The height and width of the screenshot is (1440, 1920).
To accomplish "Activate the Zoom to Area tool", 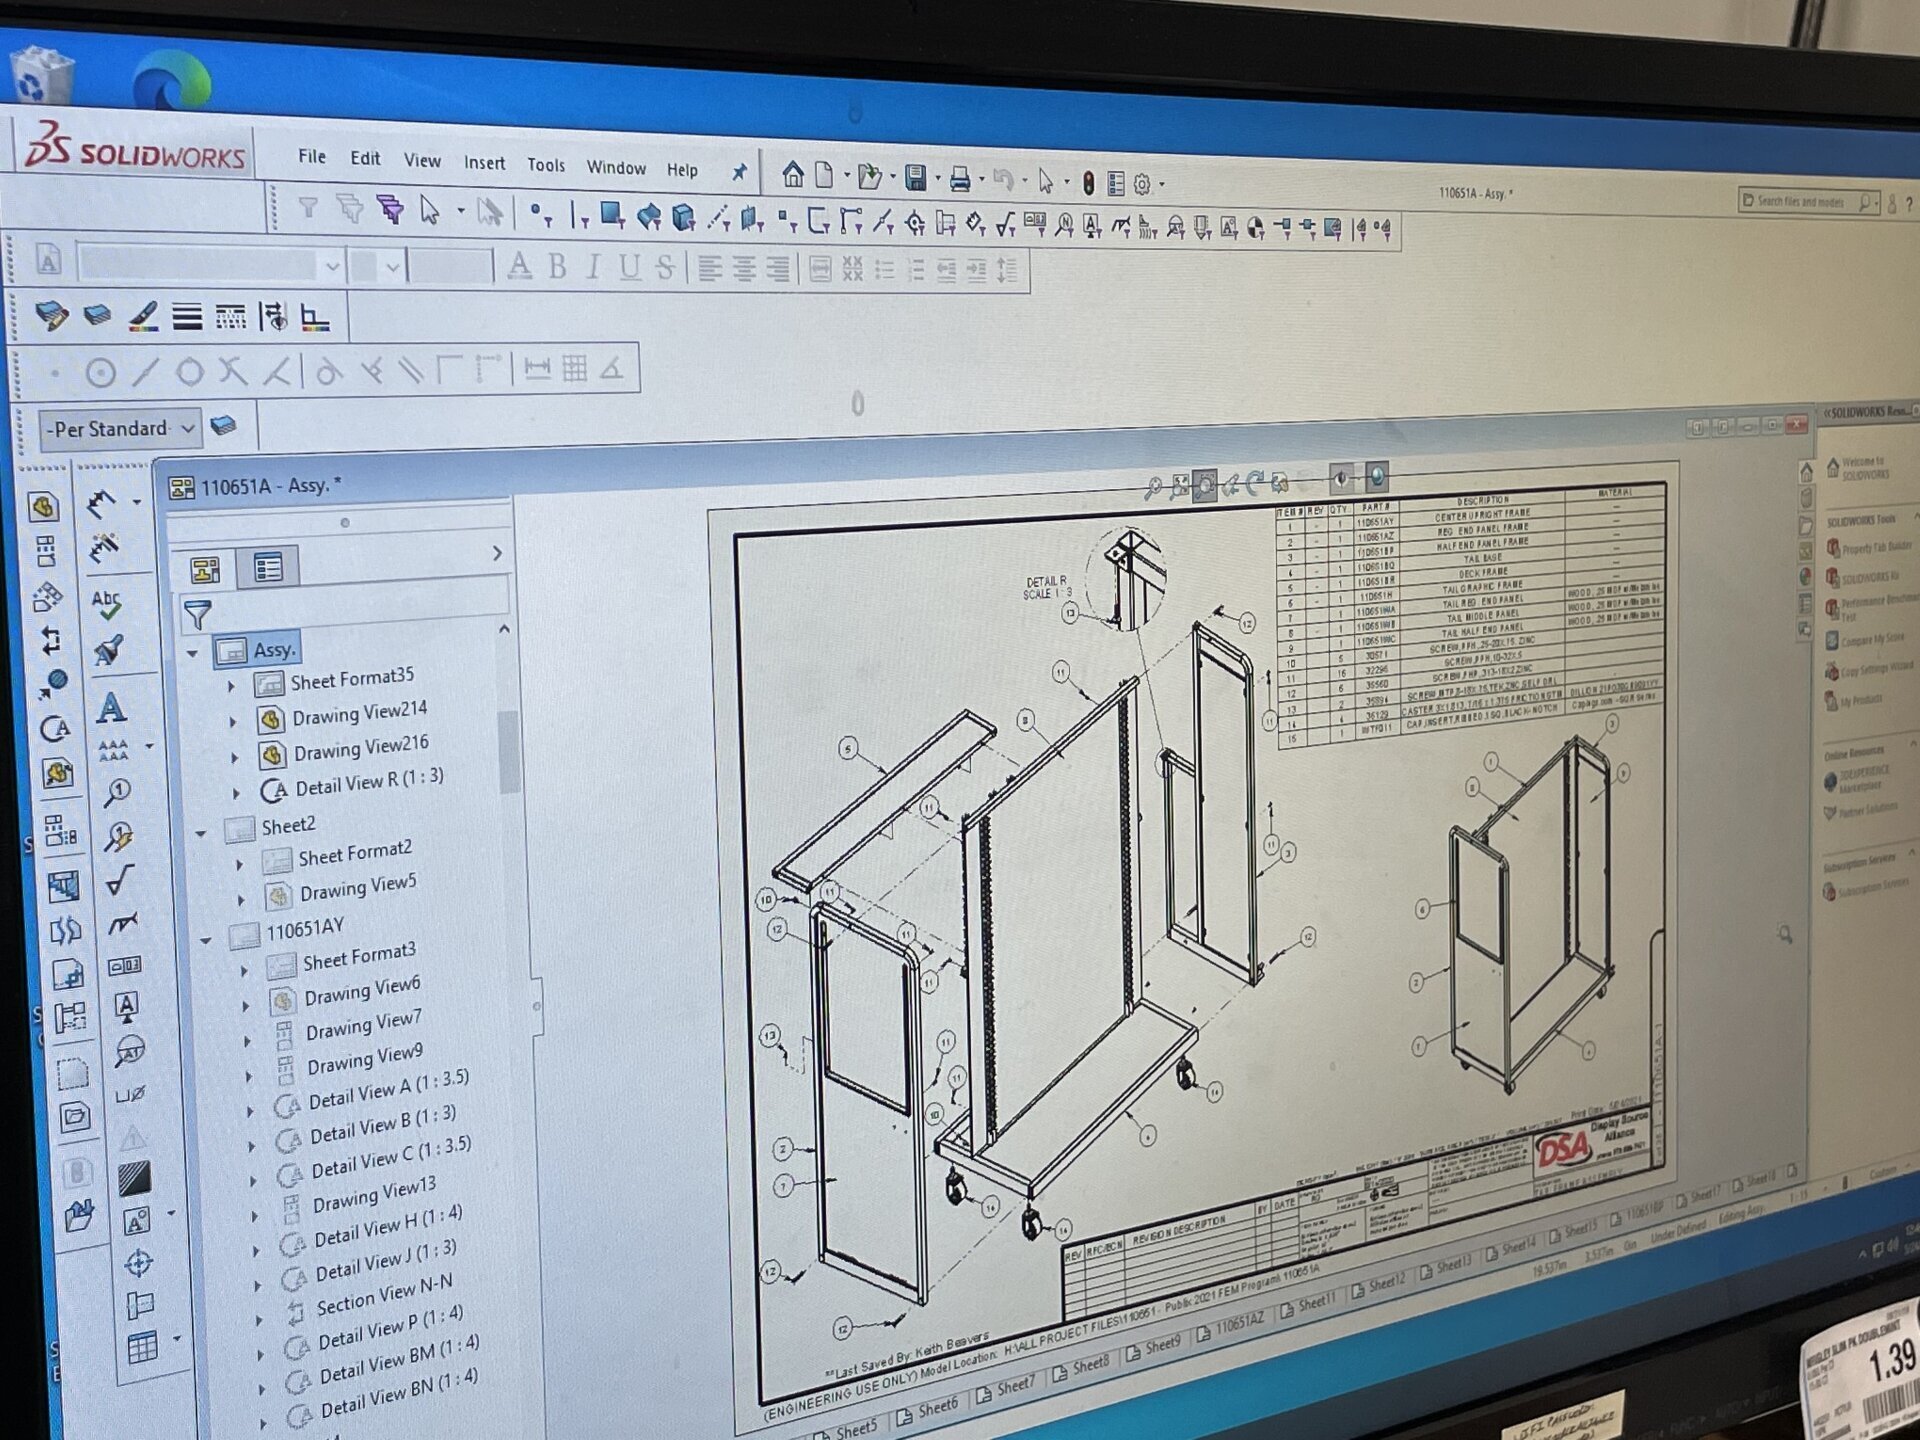I will pyautogui.click(x=1204, y=483).
